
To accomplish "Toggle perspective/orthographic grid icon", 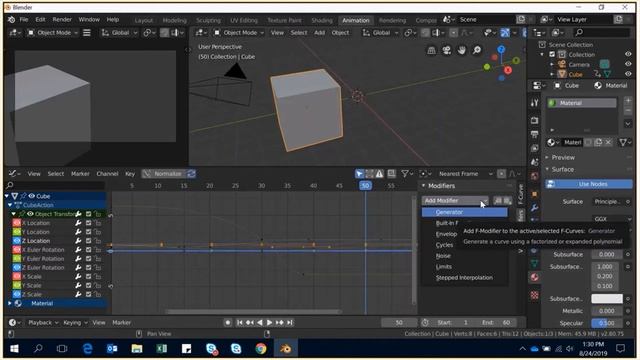I will (431, 50).
